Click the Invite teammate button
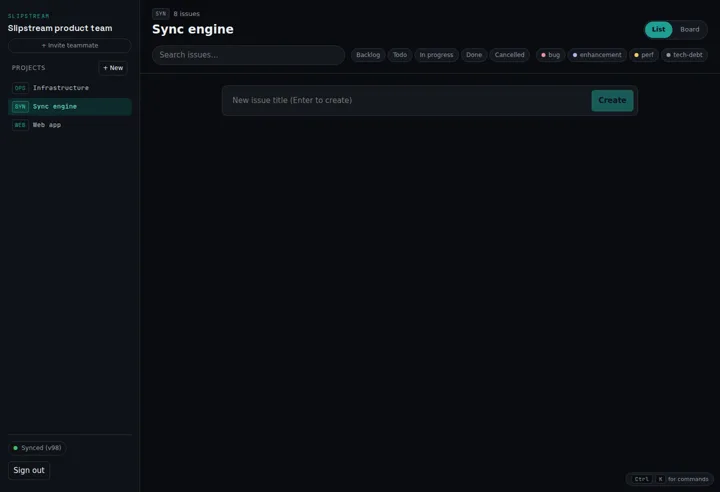720x492 pixels. 70,45
